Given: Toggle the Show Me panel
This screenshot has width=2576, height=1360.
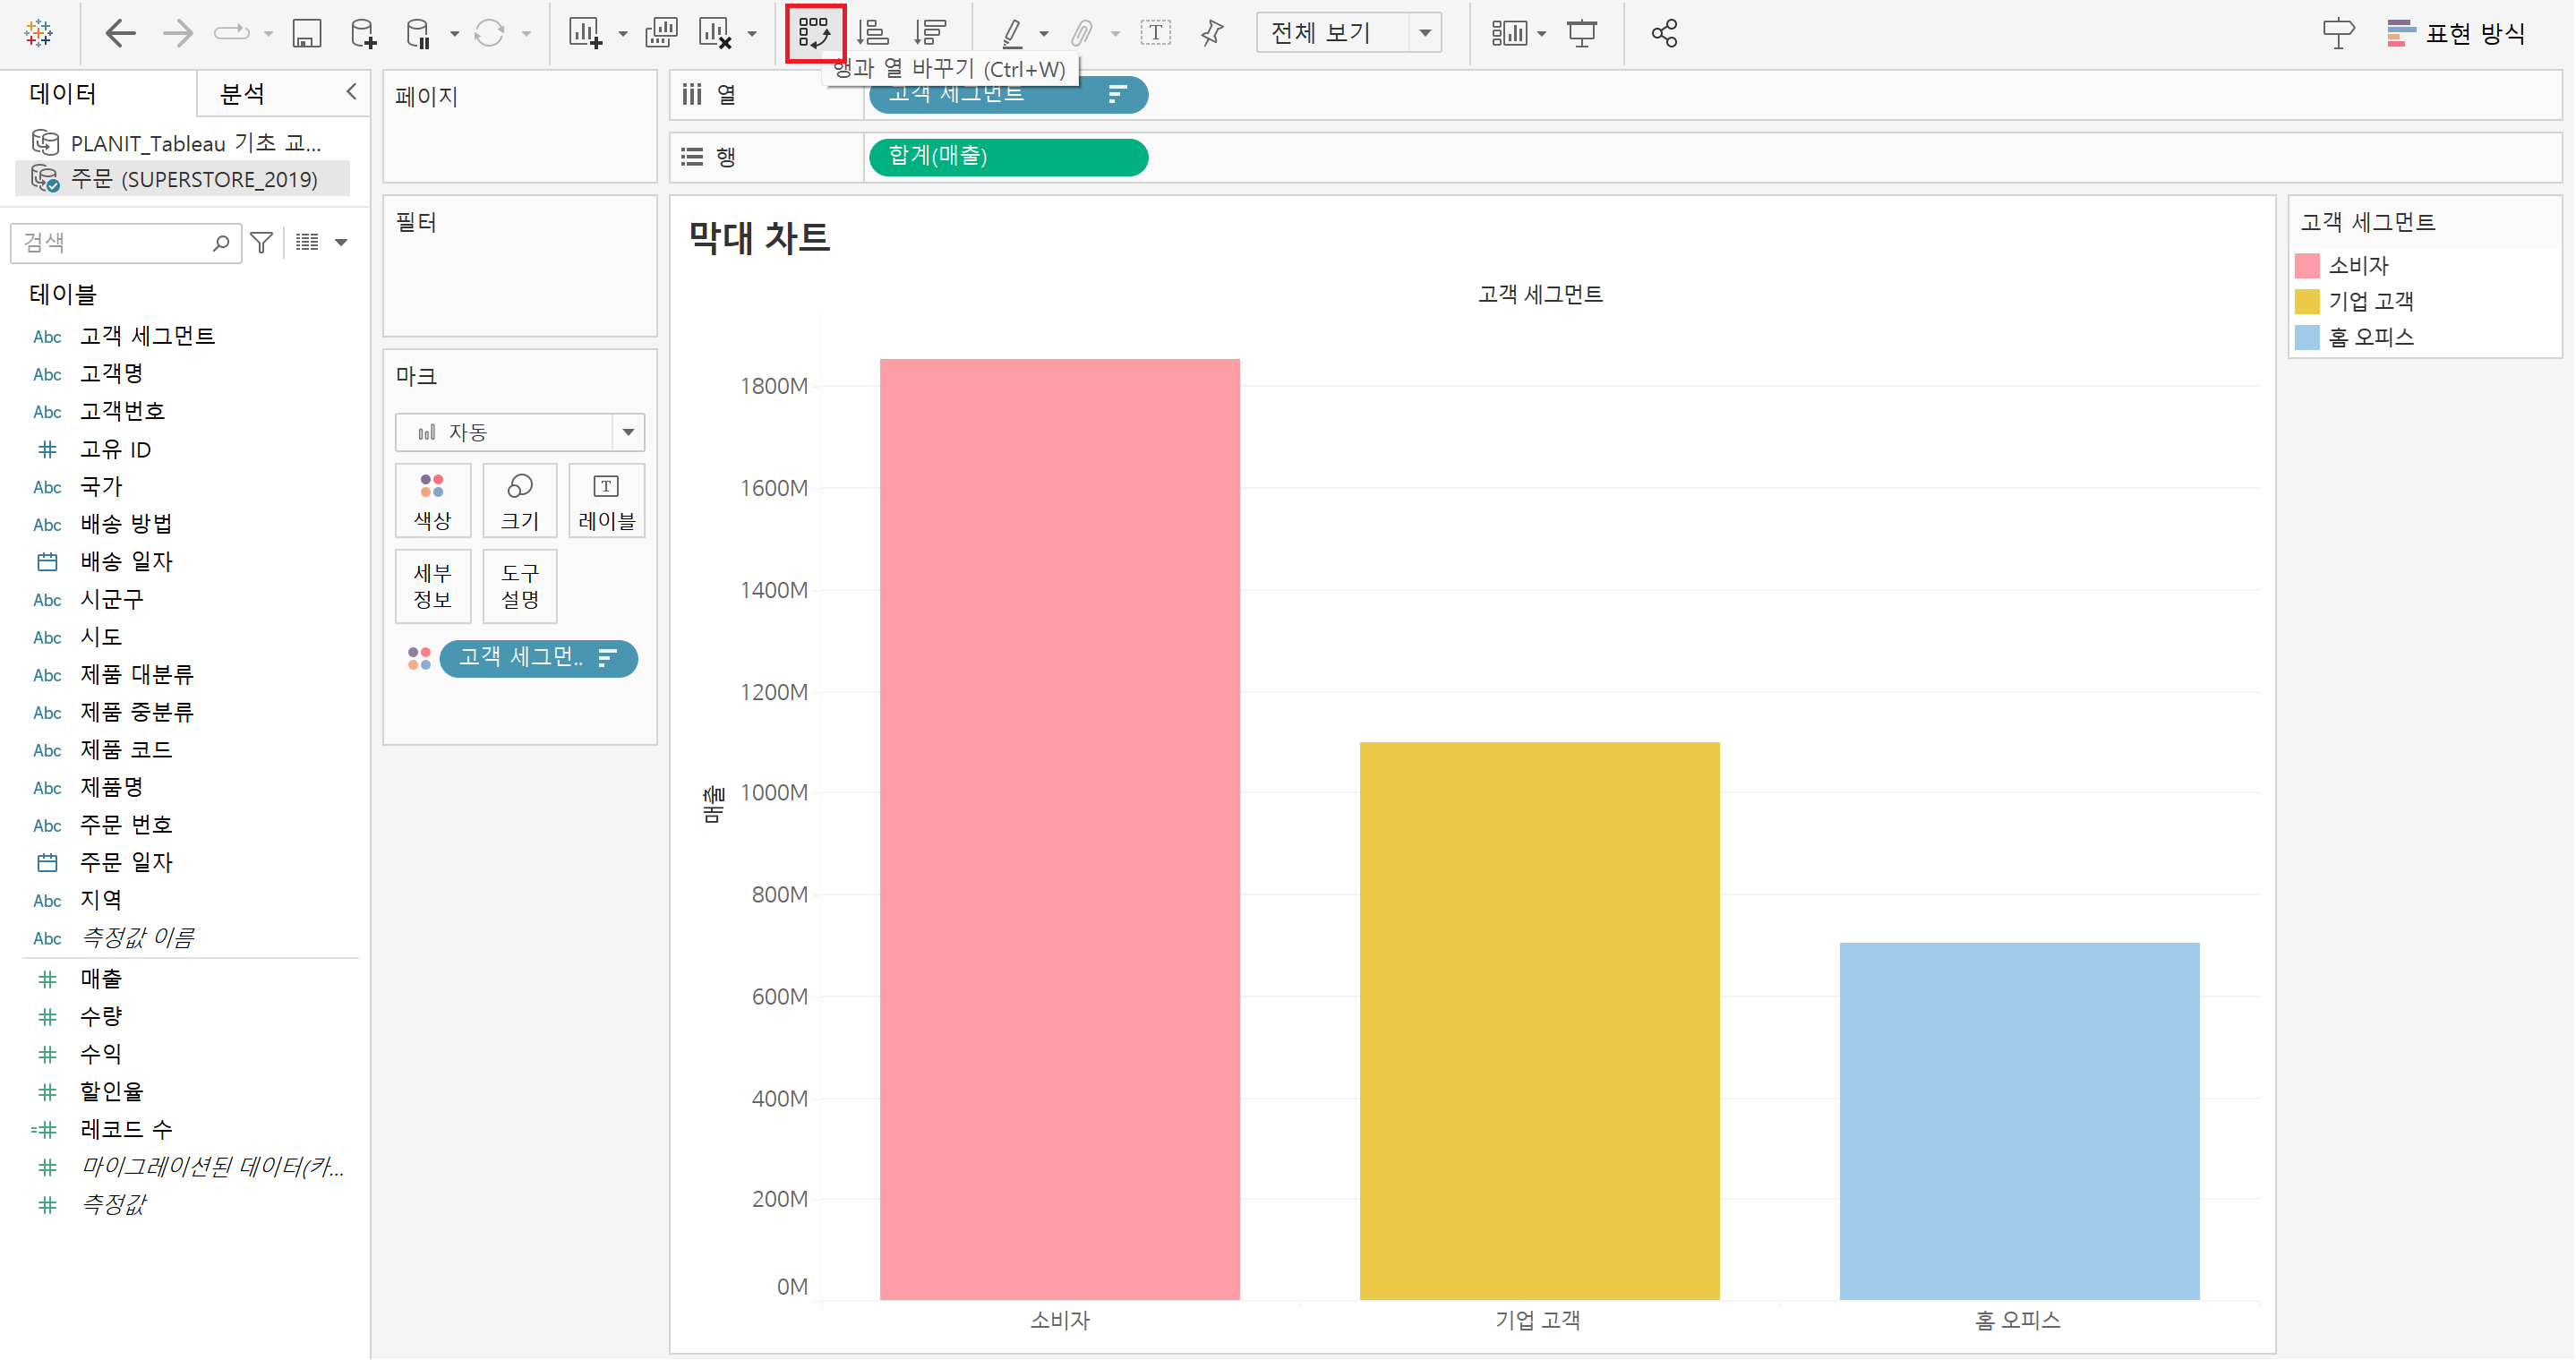Looking at the screenshot, I should point(2457,33).
